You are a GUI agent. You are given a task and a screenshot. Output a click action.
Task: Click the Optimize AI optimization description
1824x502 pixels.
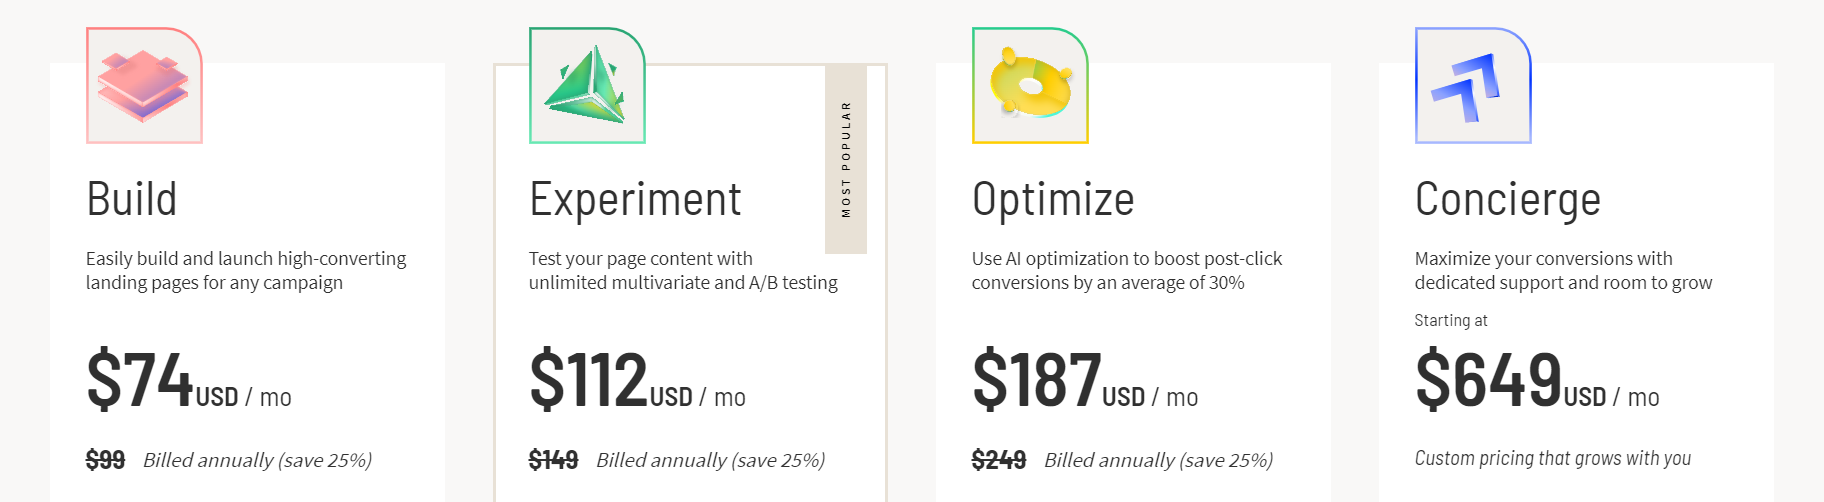pos(1127,271)
